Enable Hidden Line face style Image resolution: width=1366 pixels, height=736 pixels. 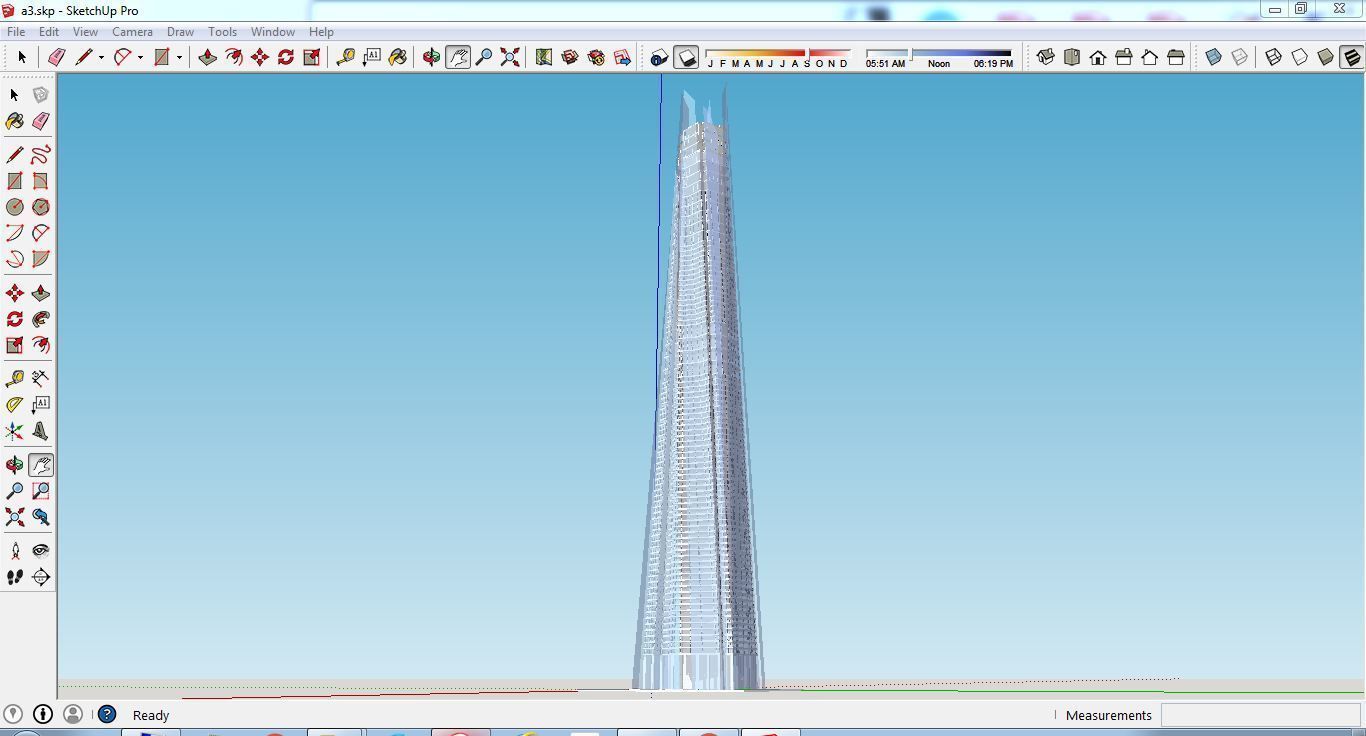(x=1299, y=58)
